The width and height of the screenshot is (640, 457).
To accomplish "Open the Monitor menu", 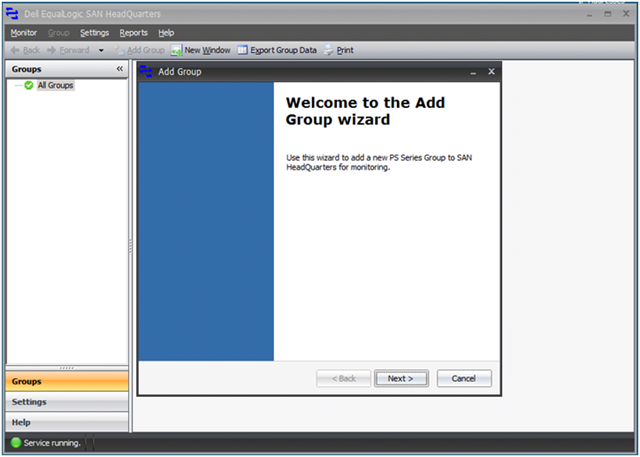I will 24,33.
